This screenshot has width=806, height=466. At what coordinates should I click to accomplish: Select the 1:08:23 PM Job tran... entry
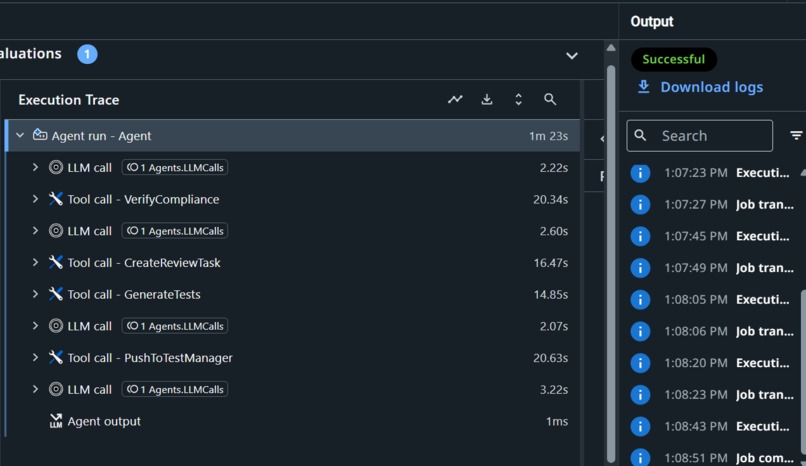729,395
